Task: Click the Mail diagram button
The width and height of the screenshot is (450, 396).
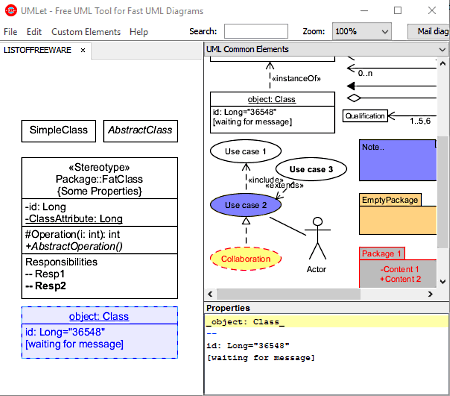Action: [429, 31]
